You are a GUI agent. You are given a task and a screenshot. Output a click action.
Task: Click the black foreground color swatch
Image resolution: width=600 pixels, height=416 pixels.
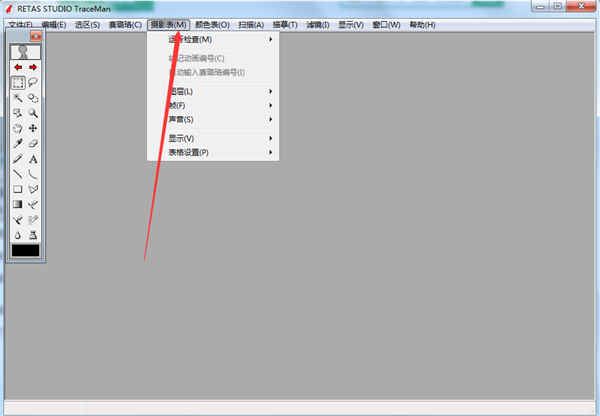[x=25, y=250]
